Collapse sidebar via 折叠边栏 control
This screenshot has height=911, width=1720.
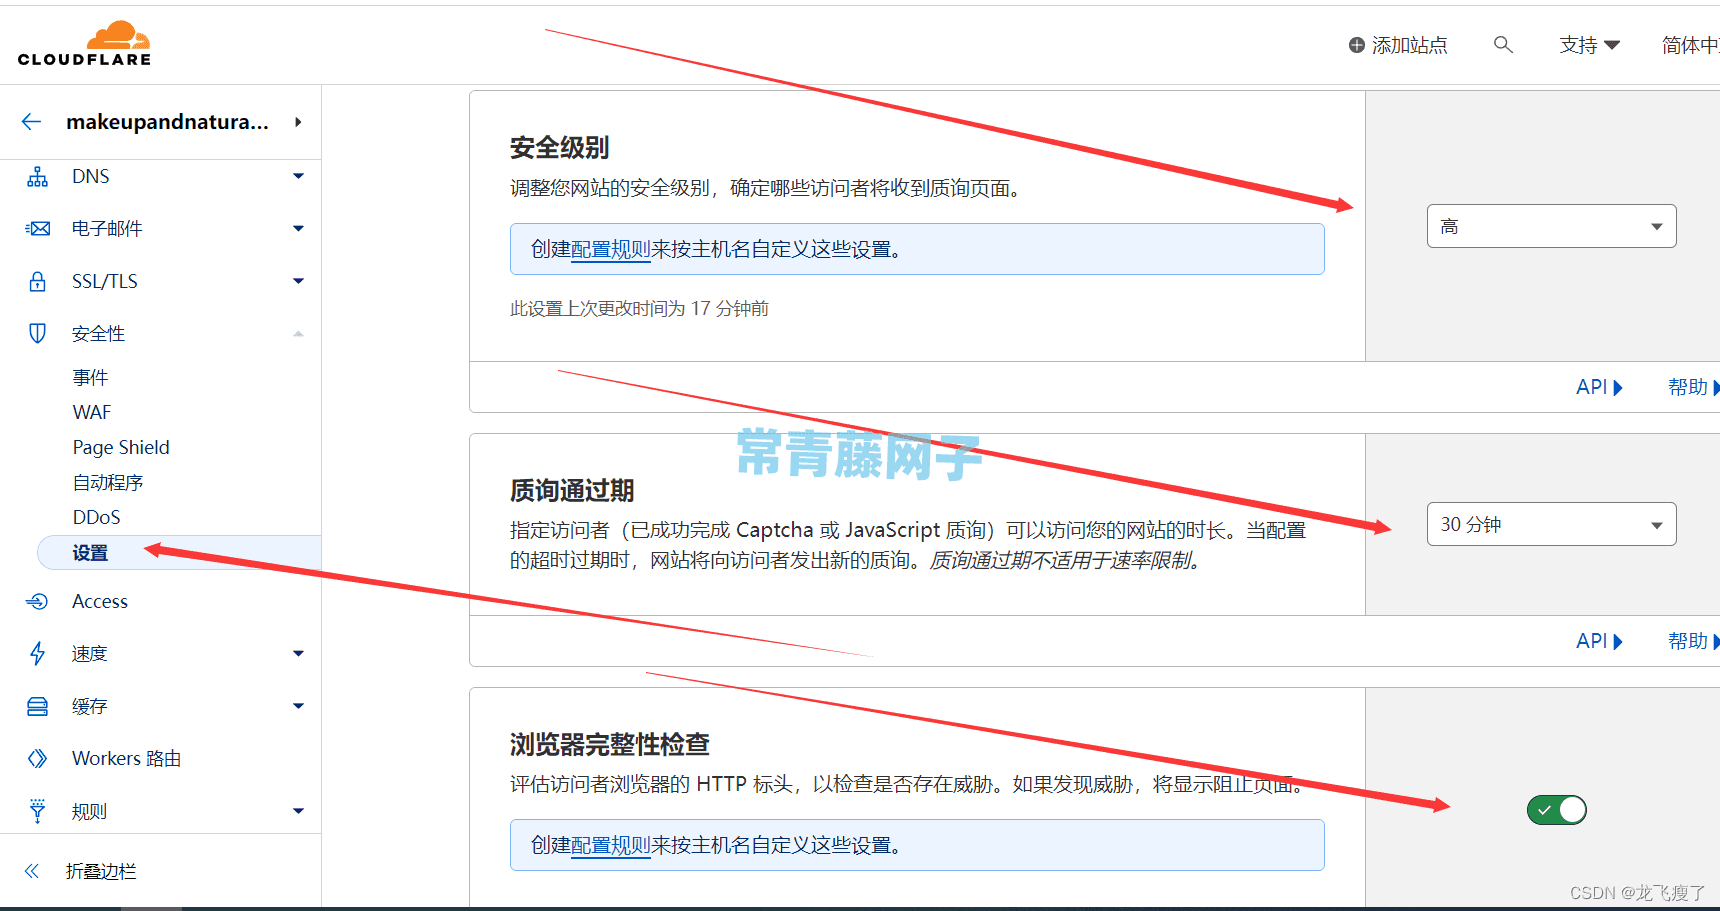31,871
